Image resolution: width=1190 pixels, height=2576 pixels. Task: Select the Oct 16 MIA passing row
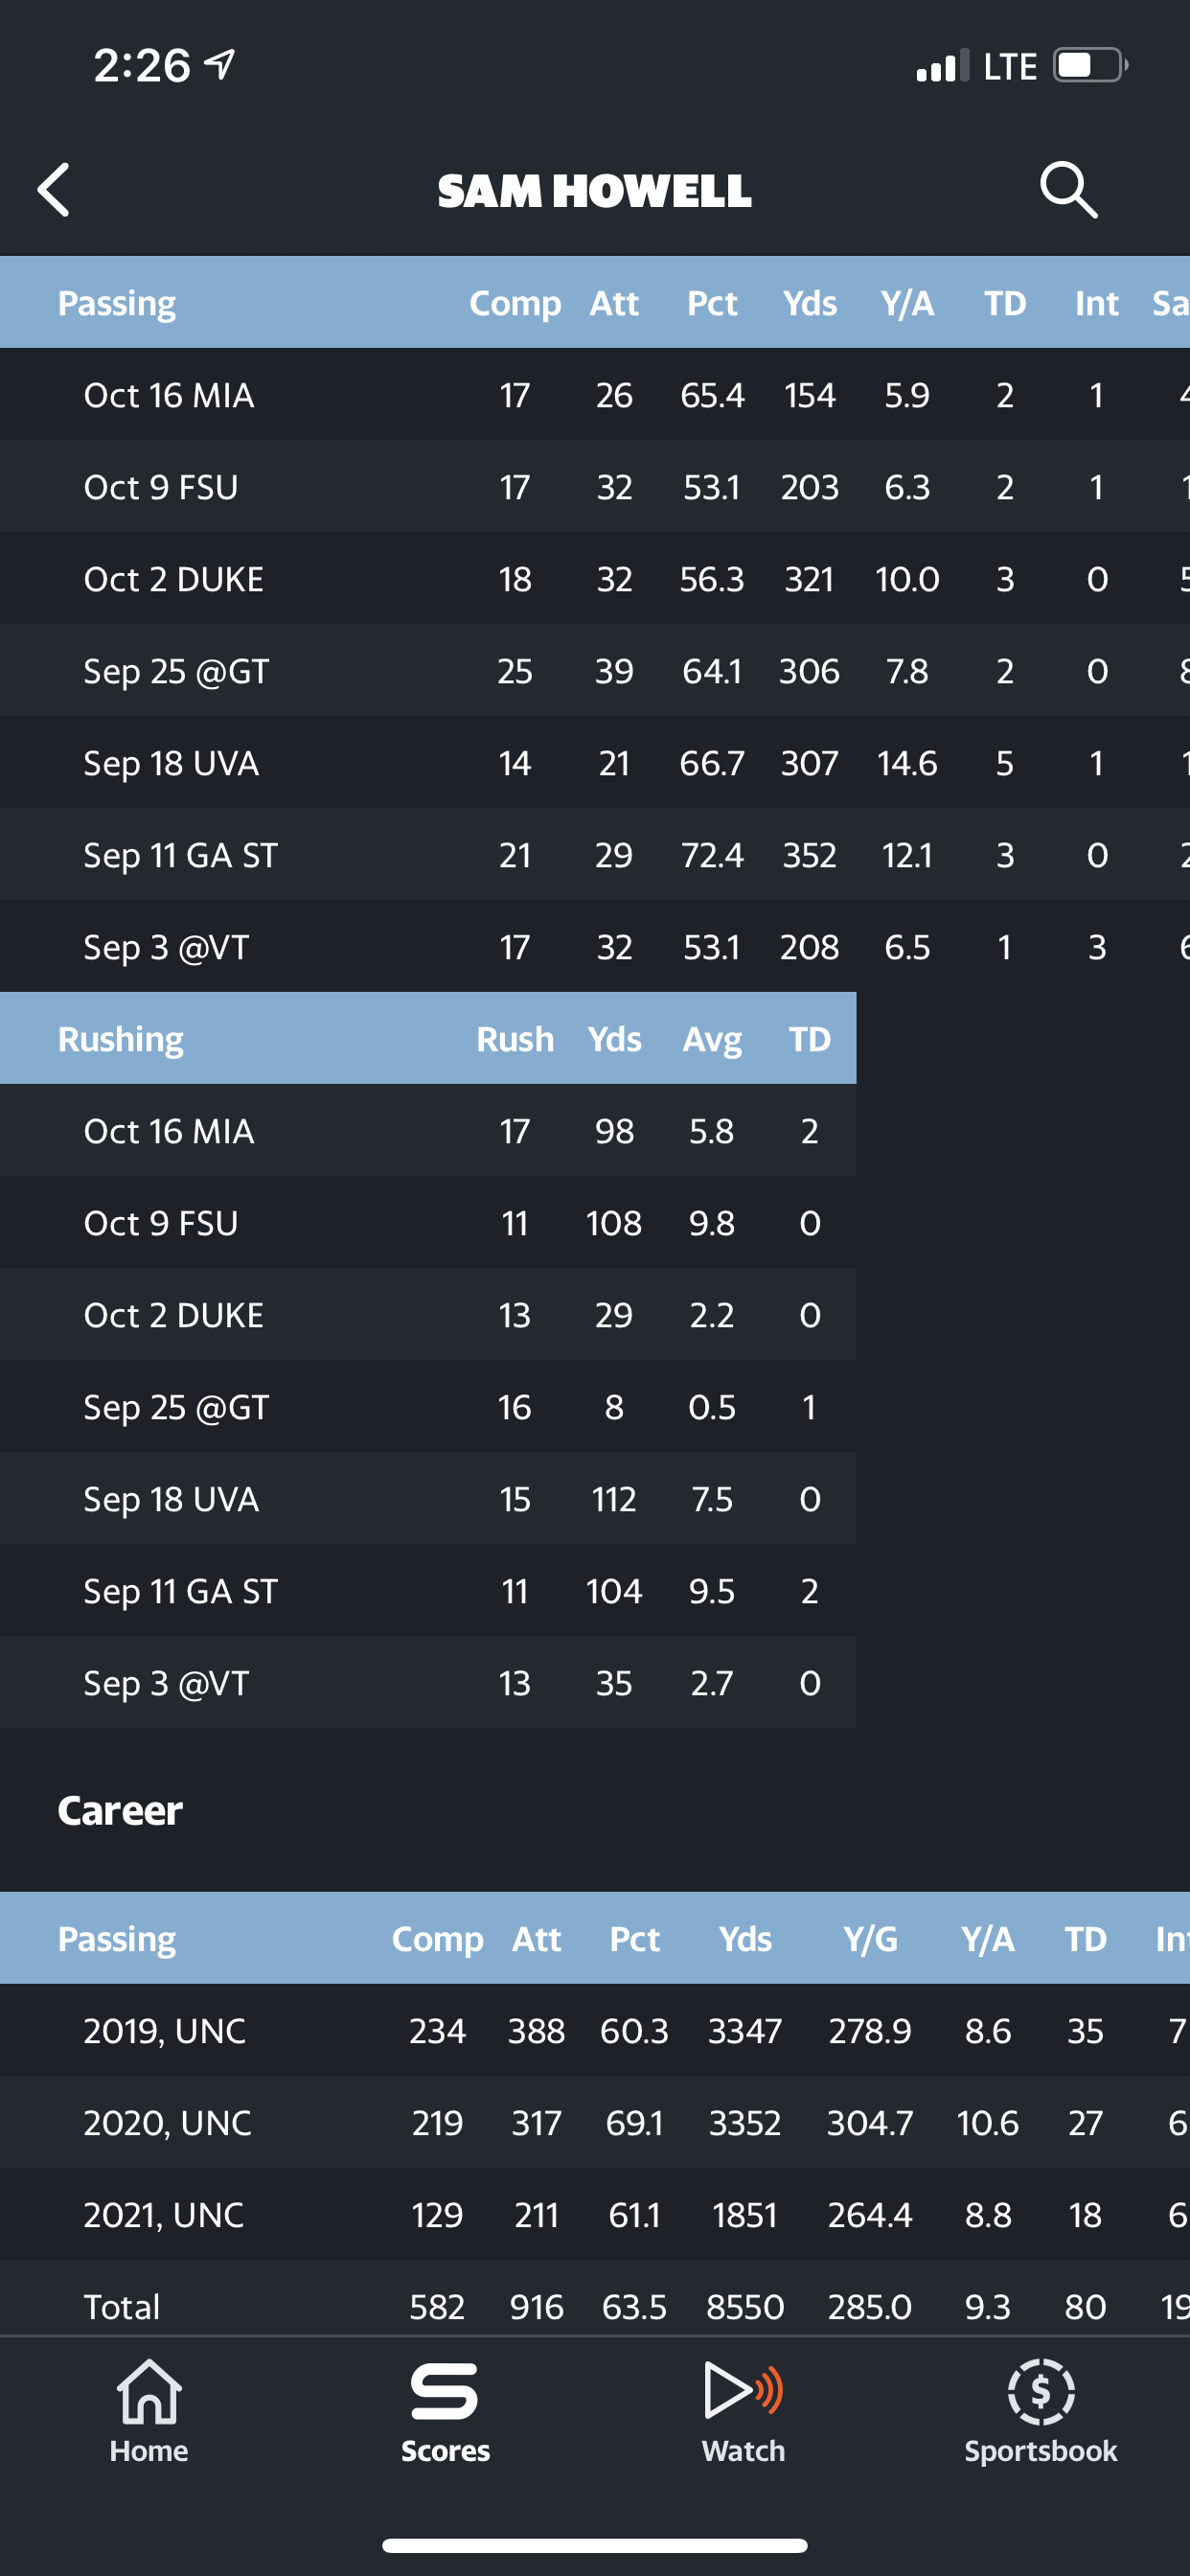tap(595, 395)
